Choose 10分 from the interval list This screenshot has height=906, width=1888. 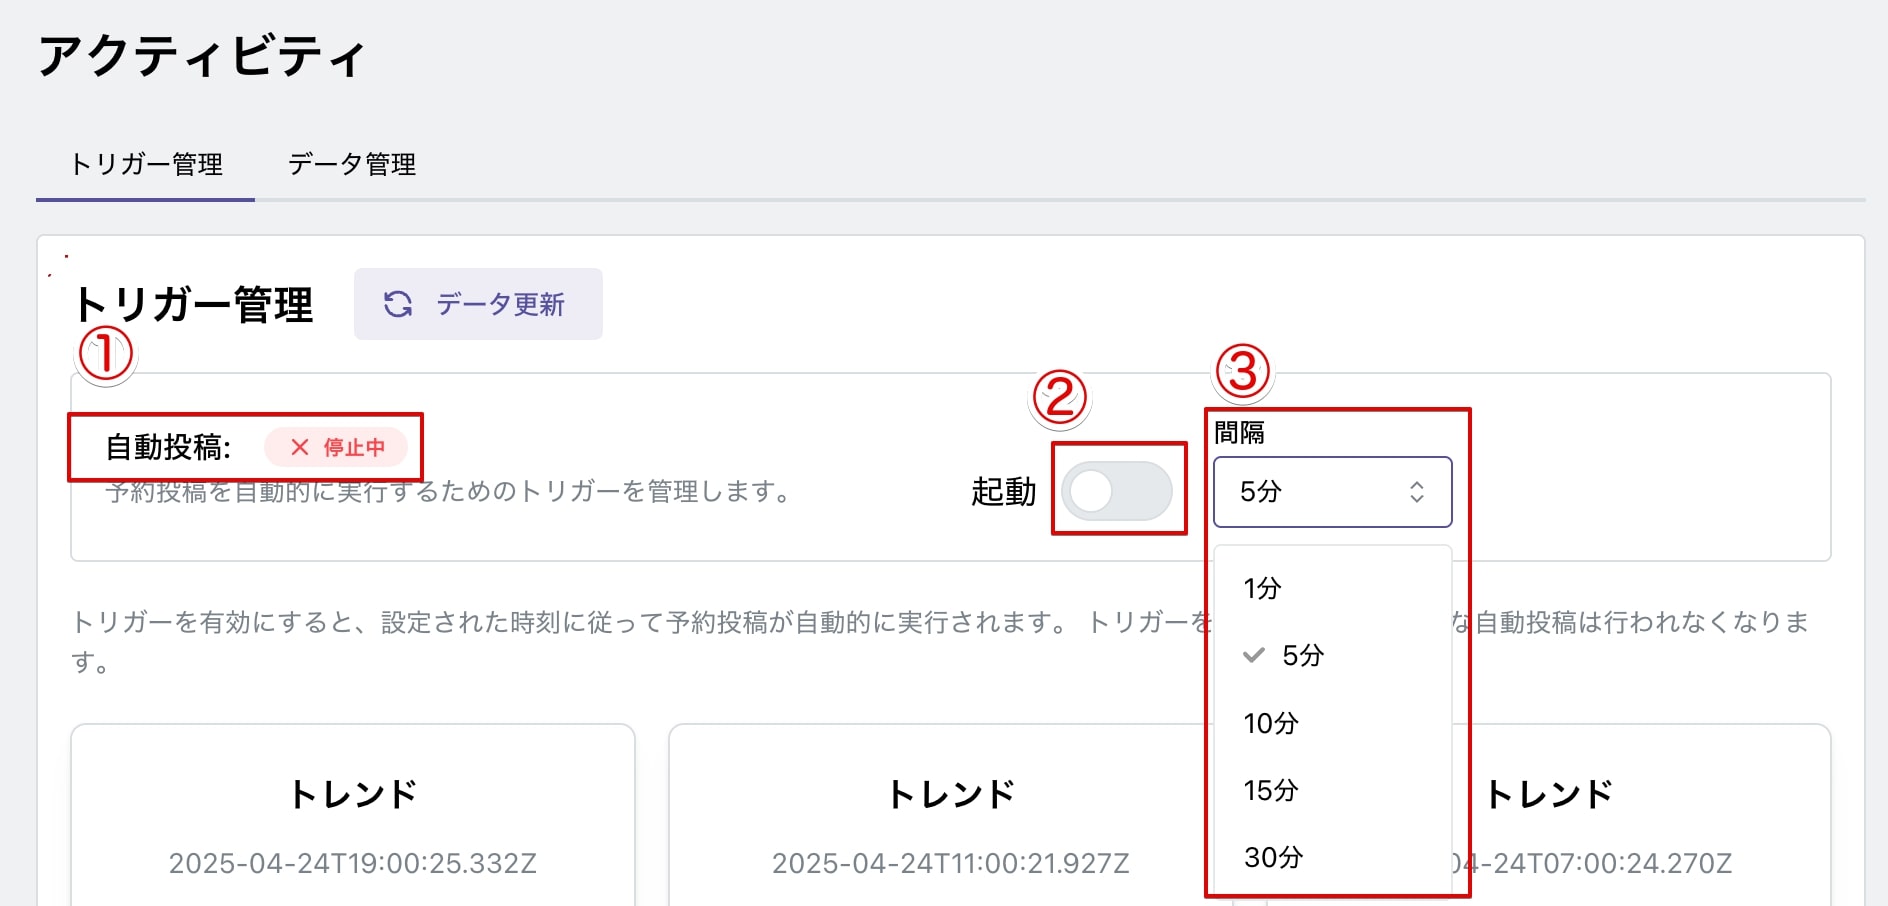pos(1332,723)
